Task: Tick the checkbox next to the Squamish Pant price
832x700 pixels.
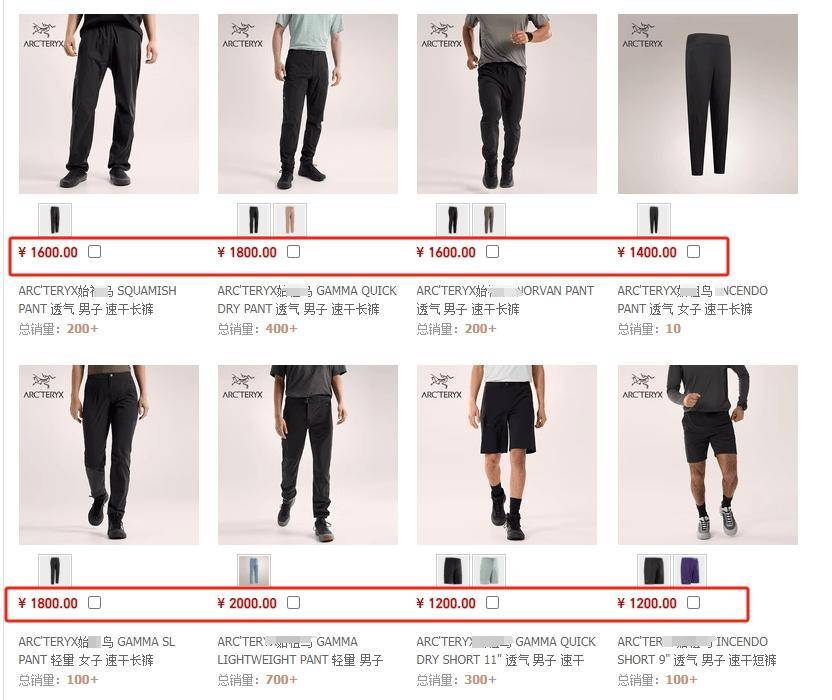Action: pyautogui.click(x=94, y=251)
